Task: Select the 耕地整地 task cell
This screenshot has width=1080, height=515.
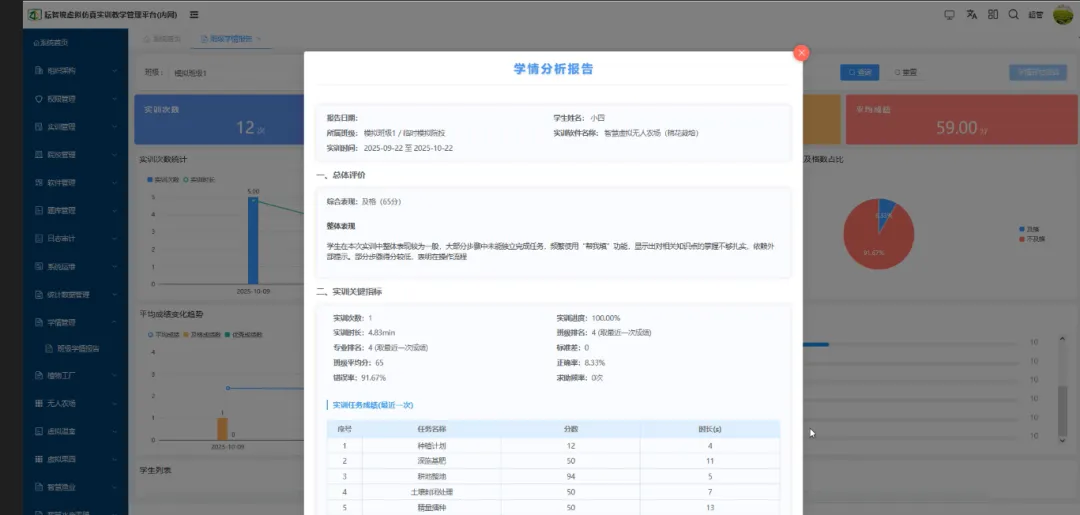Action: pyautogui.click(x=432, y=476)
